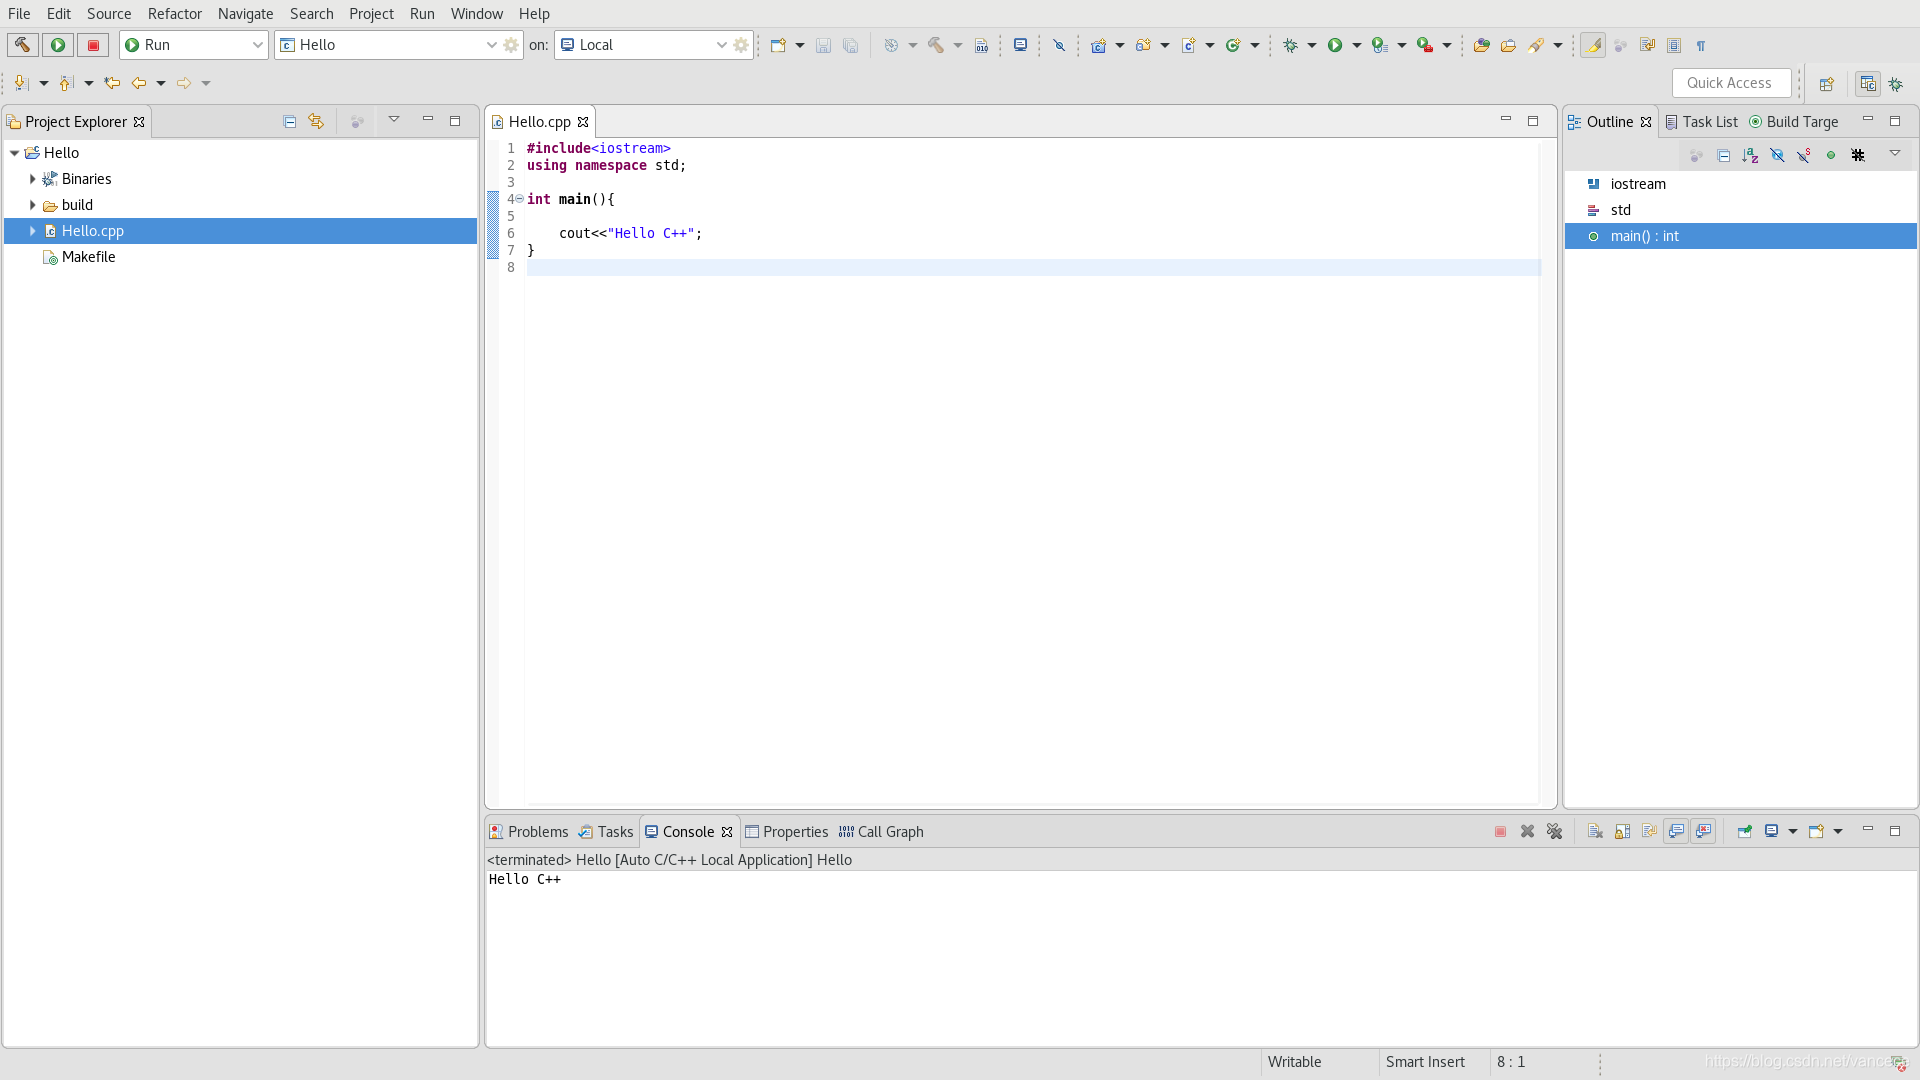Toggle Link with Editor in Project Explorer

[316, 122]
